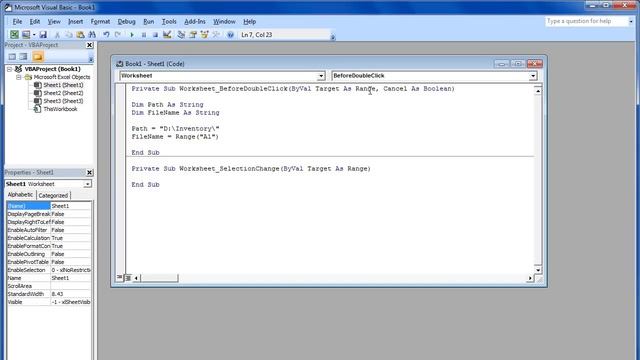The width and height of the screenshot is (640, 360).
Task: Click the EnableAutoFilter False value
Action: pyautogui.click(x=71, y=230)
